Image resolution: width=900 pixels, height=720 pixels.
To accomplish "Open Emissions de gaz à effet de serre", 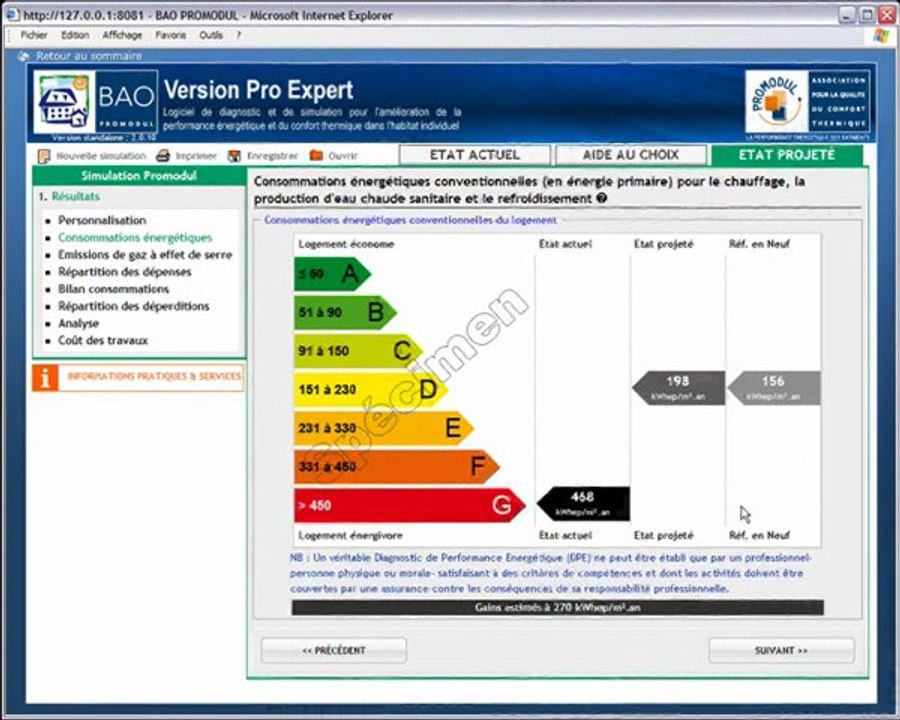I will coord(145,255).
